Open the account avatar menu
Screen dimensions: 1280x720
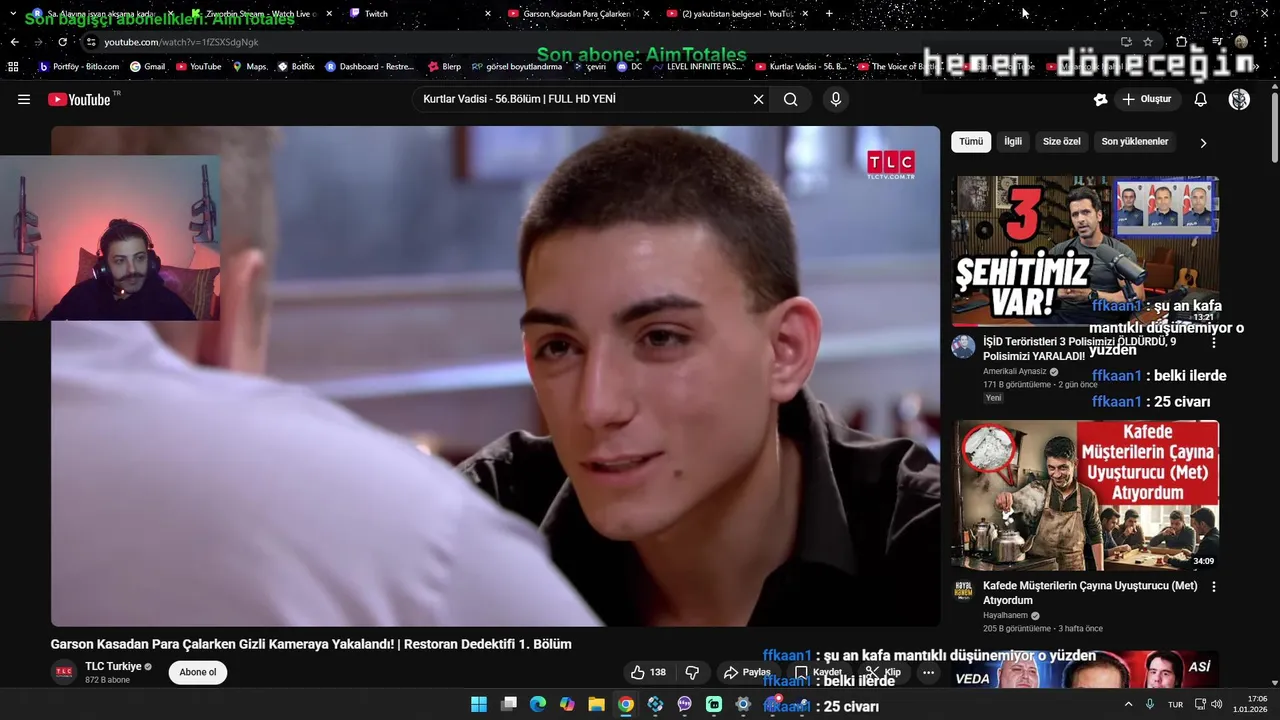[1239, 99]
